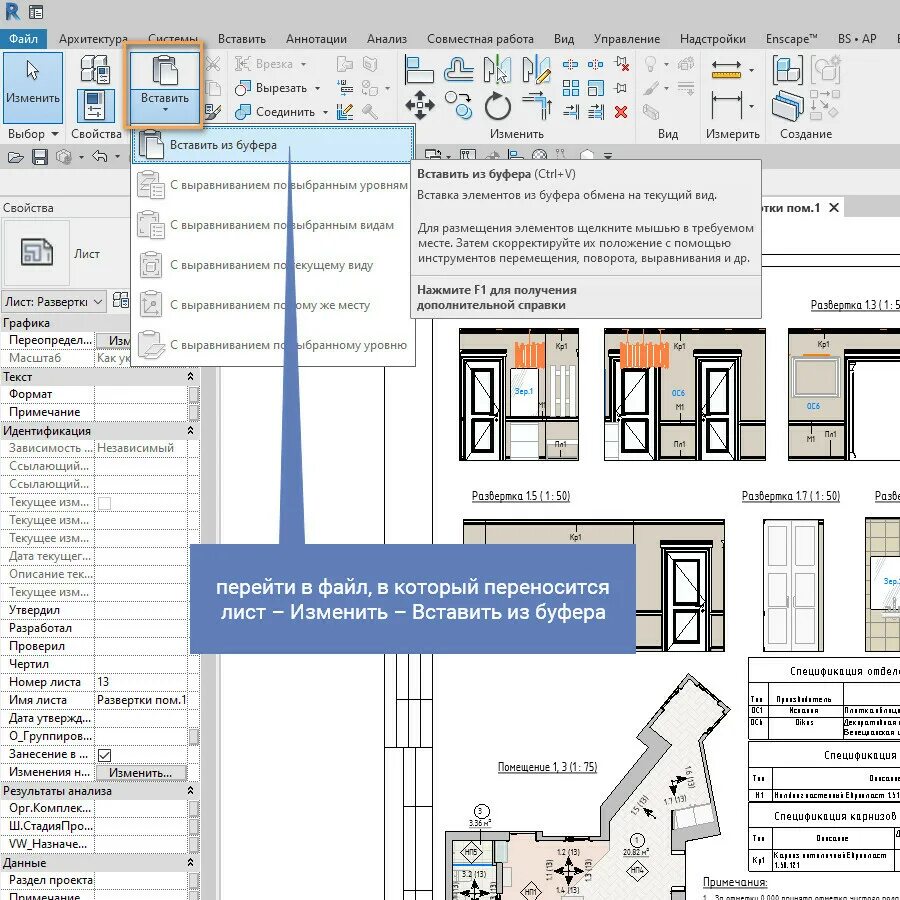Open the Выбор panel dropdown arrow
Image resolution: width=900 pixels, height=900 pixels.
coord(55,134)
